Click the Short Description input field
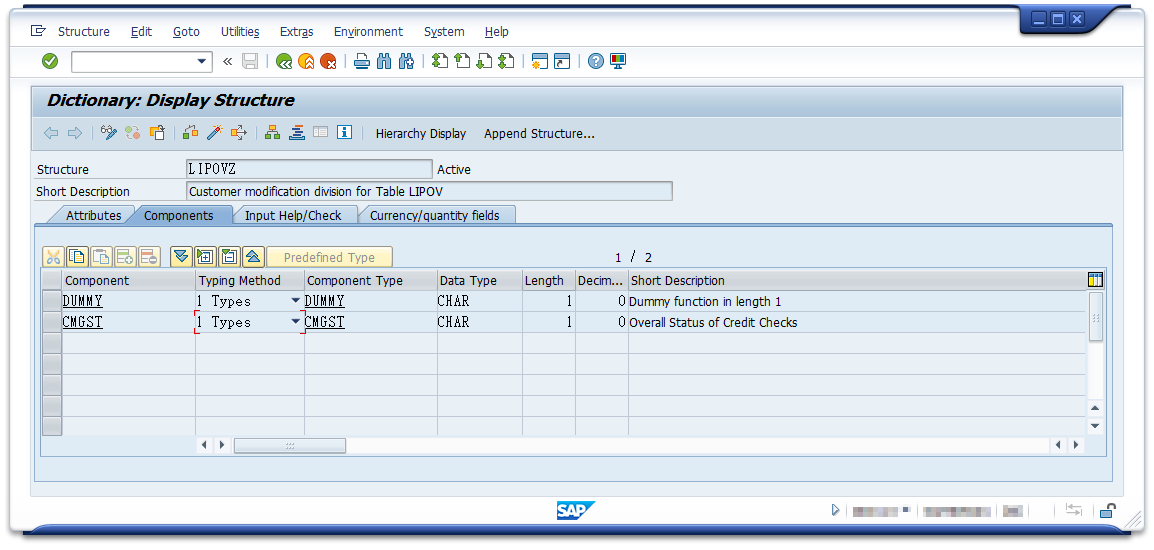 click(430, 191)
